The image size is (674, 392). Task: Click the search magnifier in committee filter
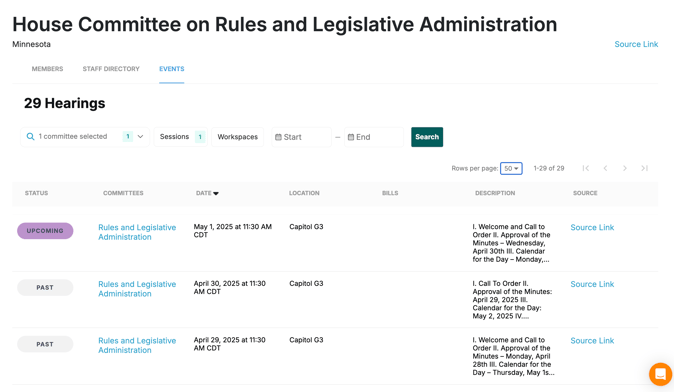(x=30, y=137)
